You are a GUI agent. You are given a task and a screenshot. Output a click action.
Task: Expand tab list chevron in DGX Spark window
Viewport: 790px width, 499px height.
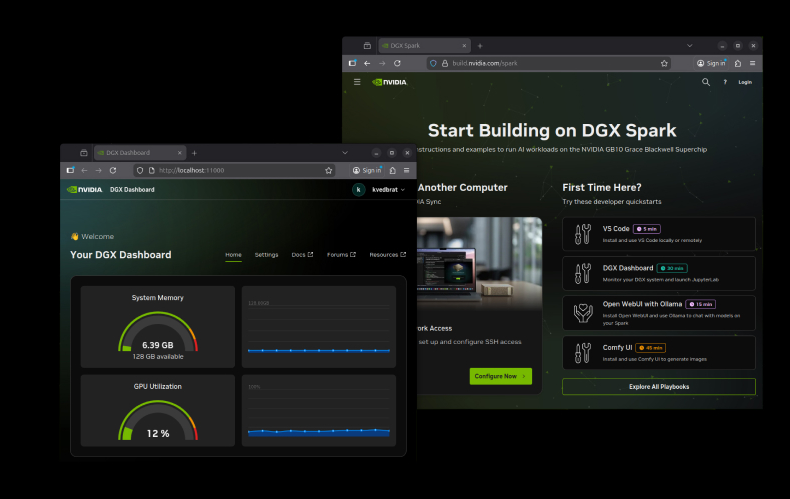(690, 45)
